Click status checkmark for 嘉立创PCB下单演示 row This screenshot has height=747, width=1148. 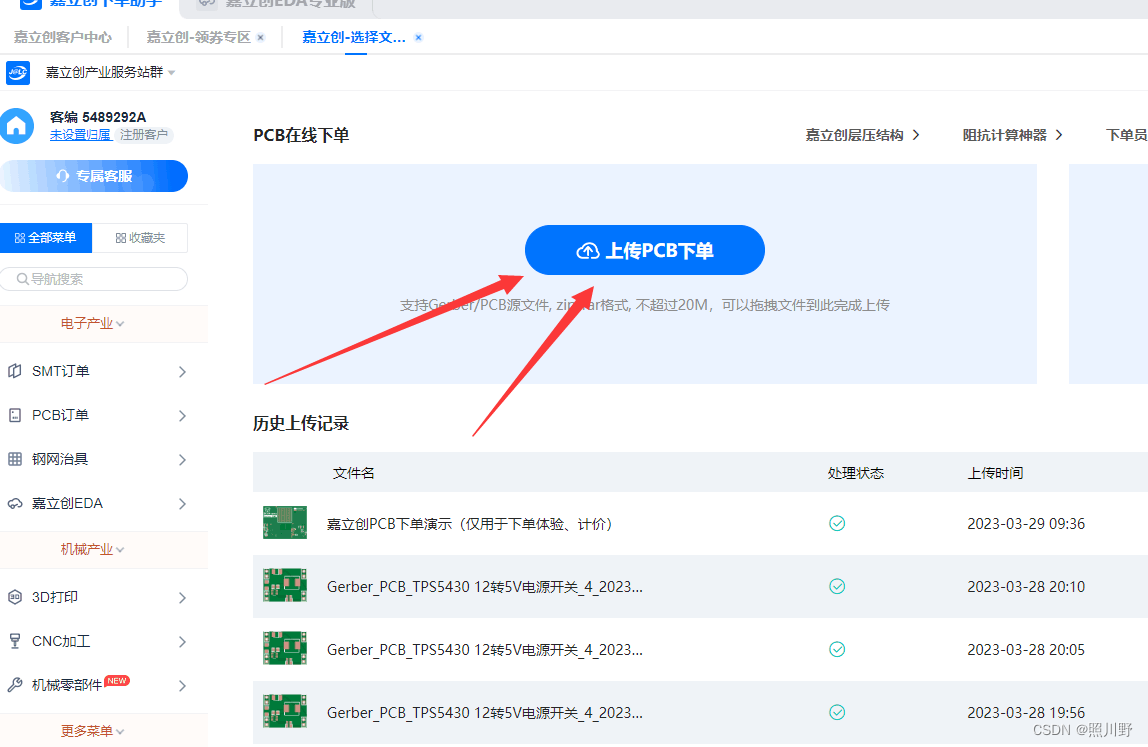[x=837, y=523]
